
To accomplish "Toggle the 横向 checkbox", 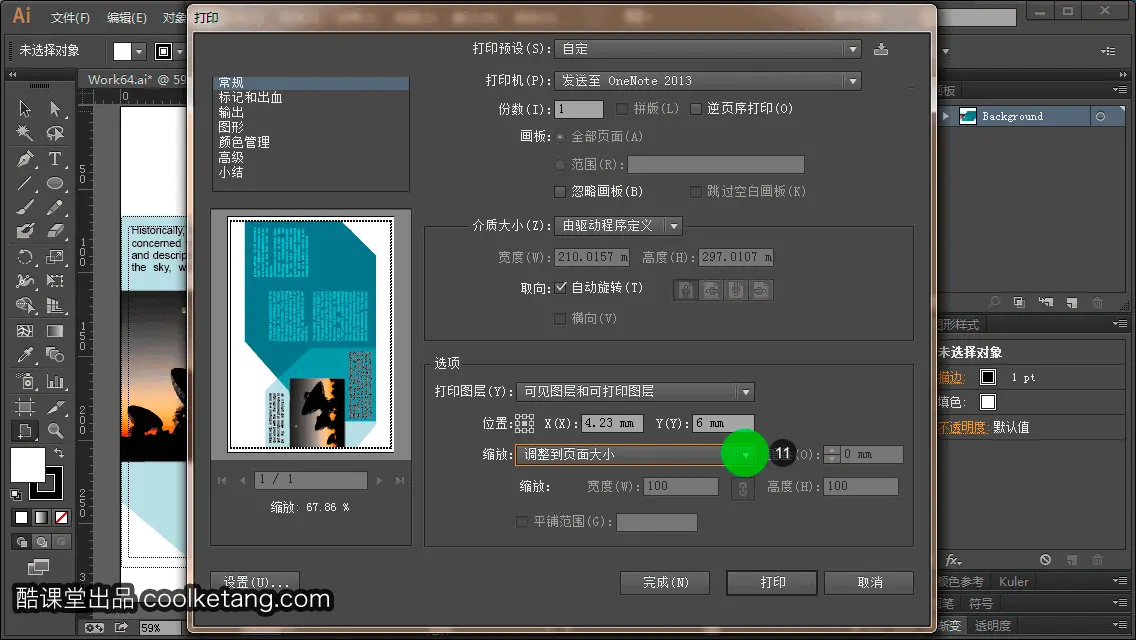I will click(x=560, y=319).
